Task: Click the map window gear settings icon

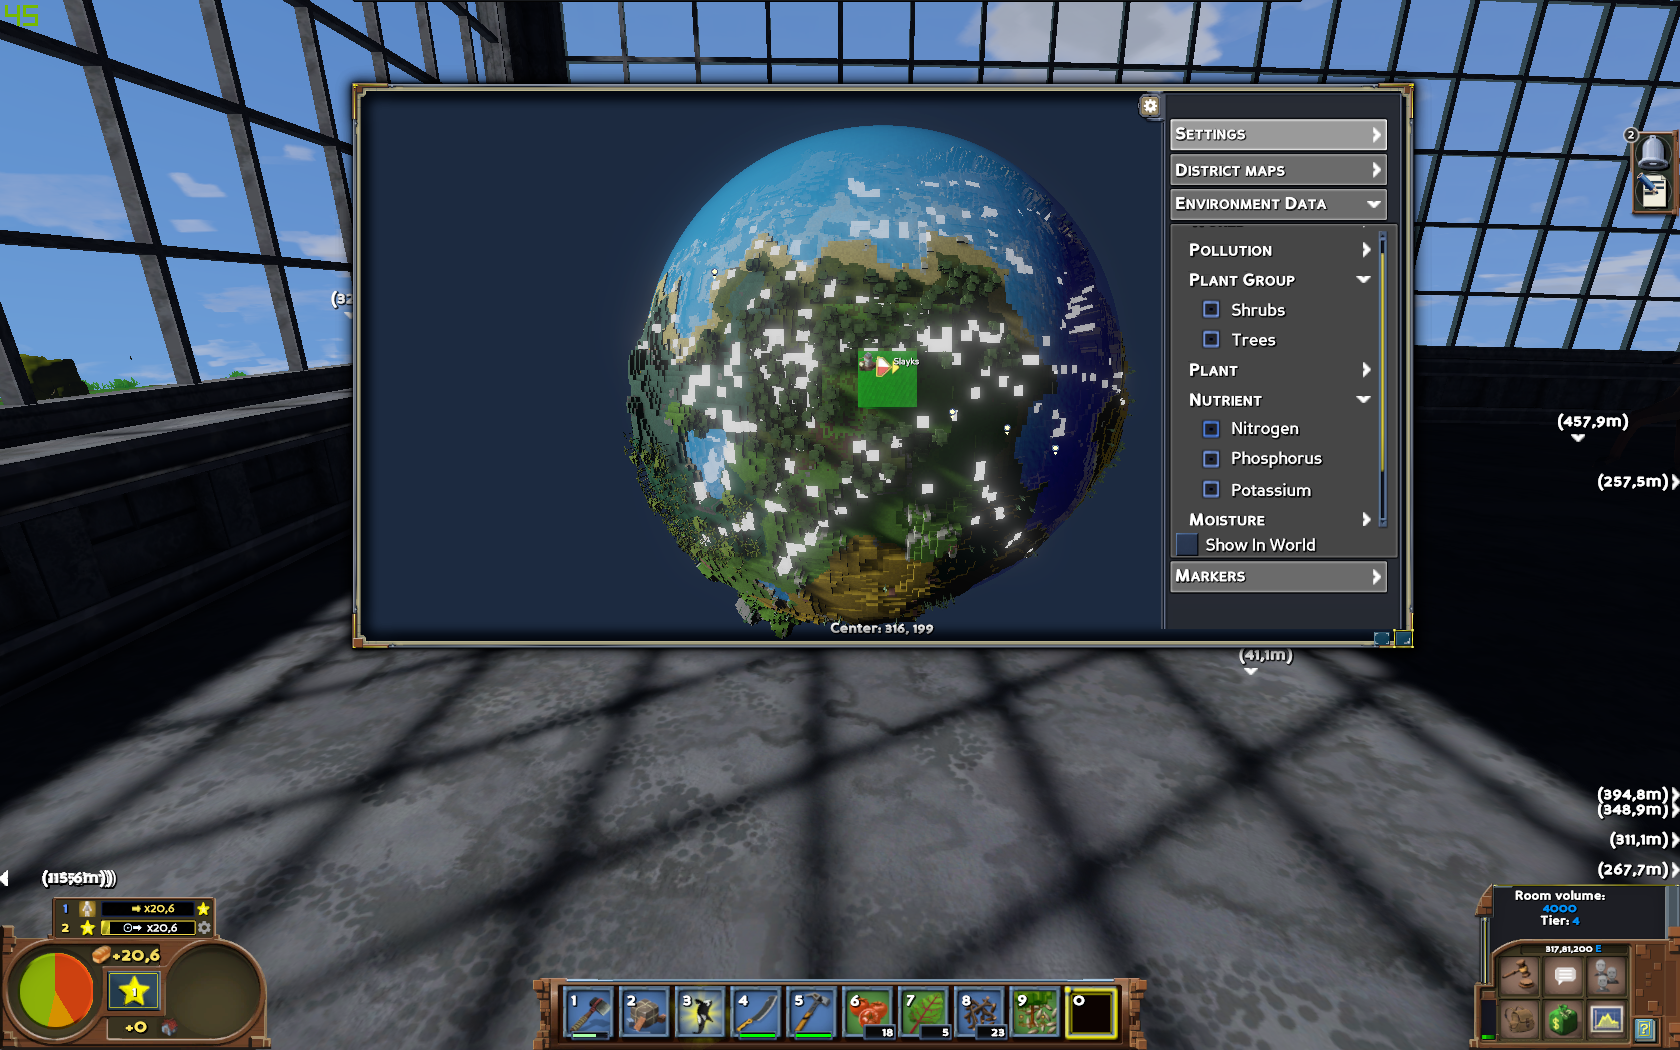Action: click(x=1150, y=106)
